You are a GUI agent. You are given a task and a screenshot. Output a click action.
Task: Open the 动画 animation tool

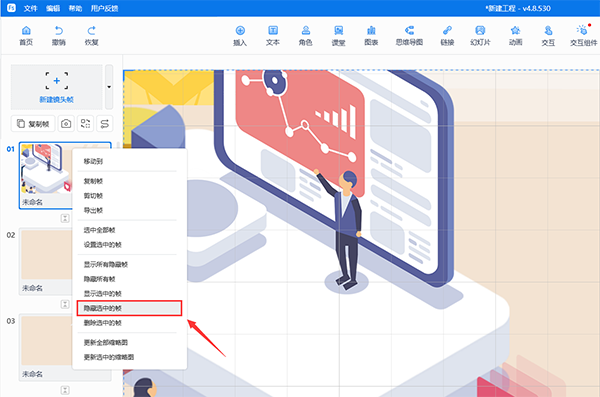(x=515, y=36)
